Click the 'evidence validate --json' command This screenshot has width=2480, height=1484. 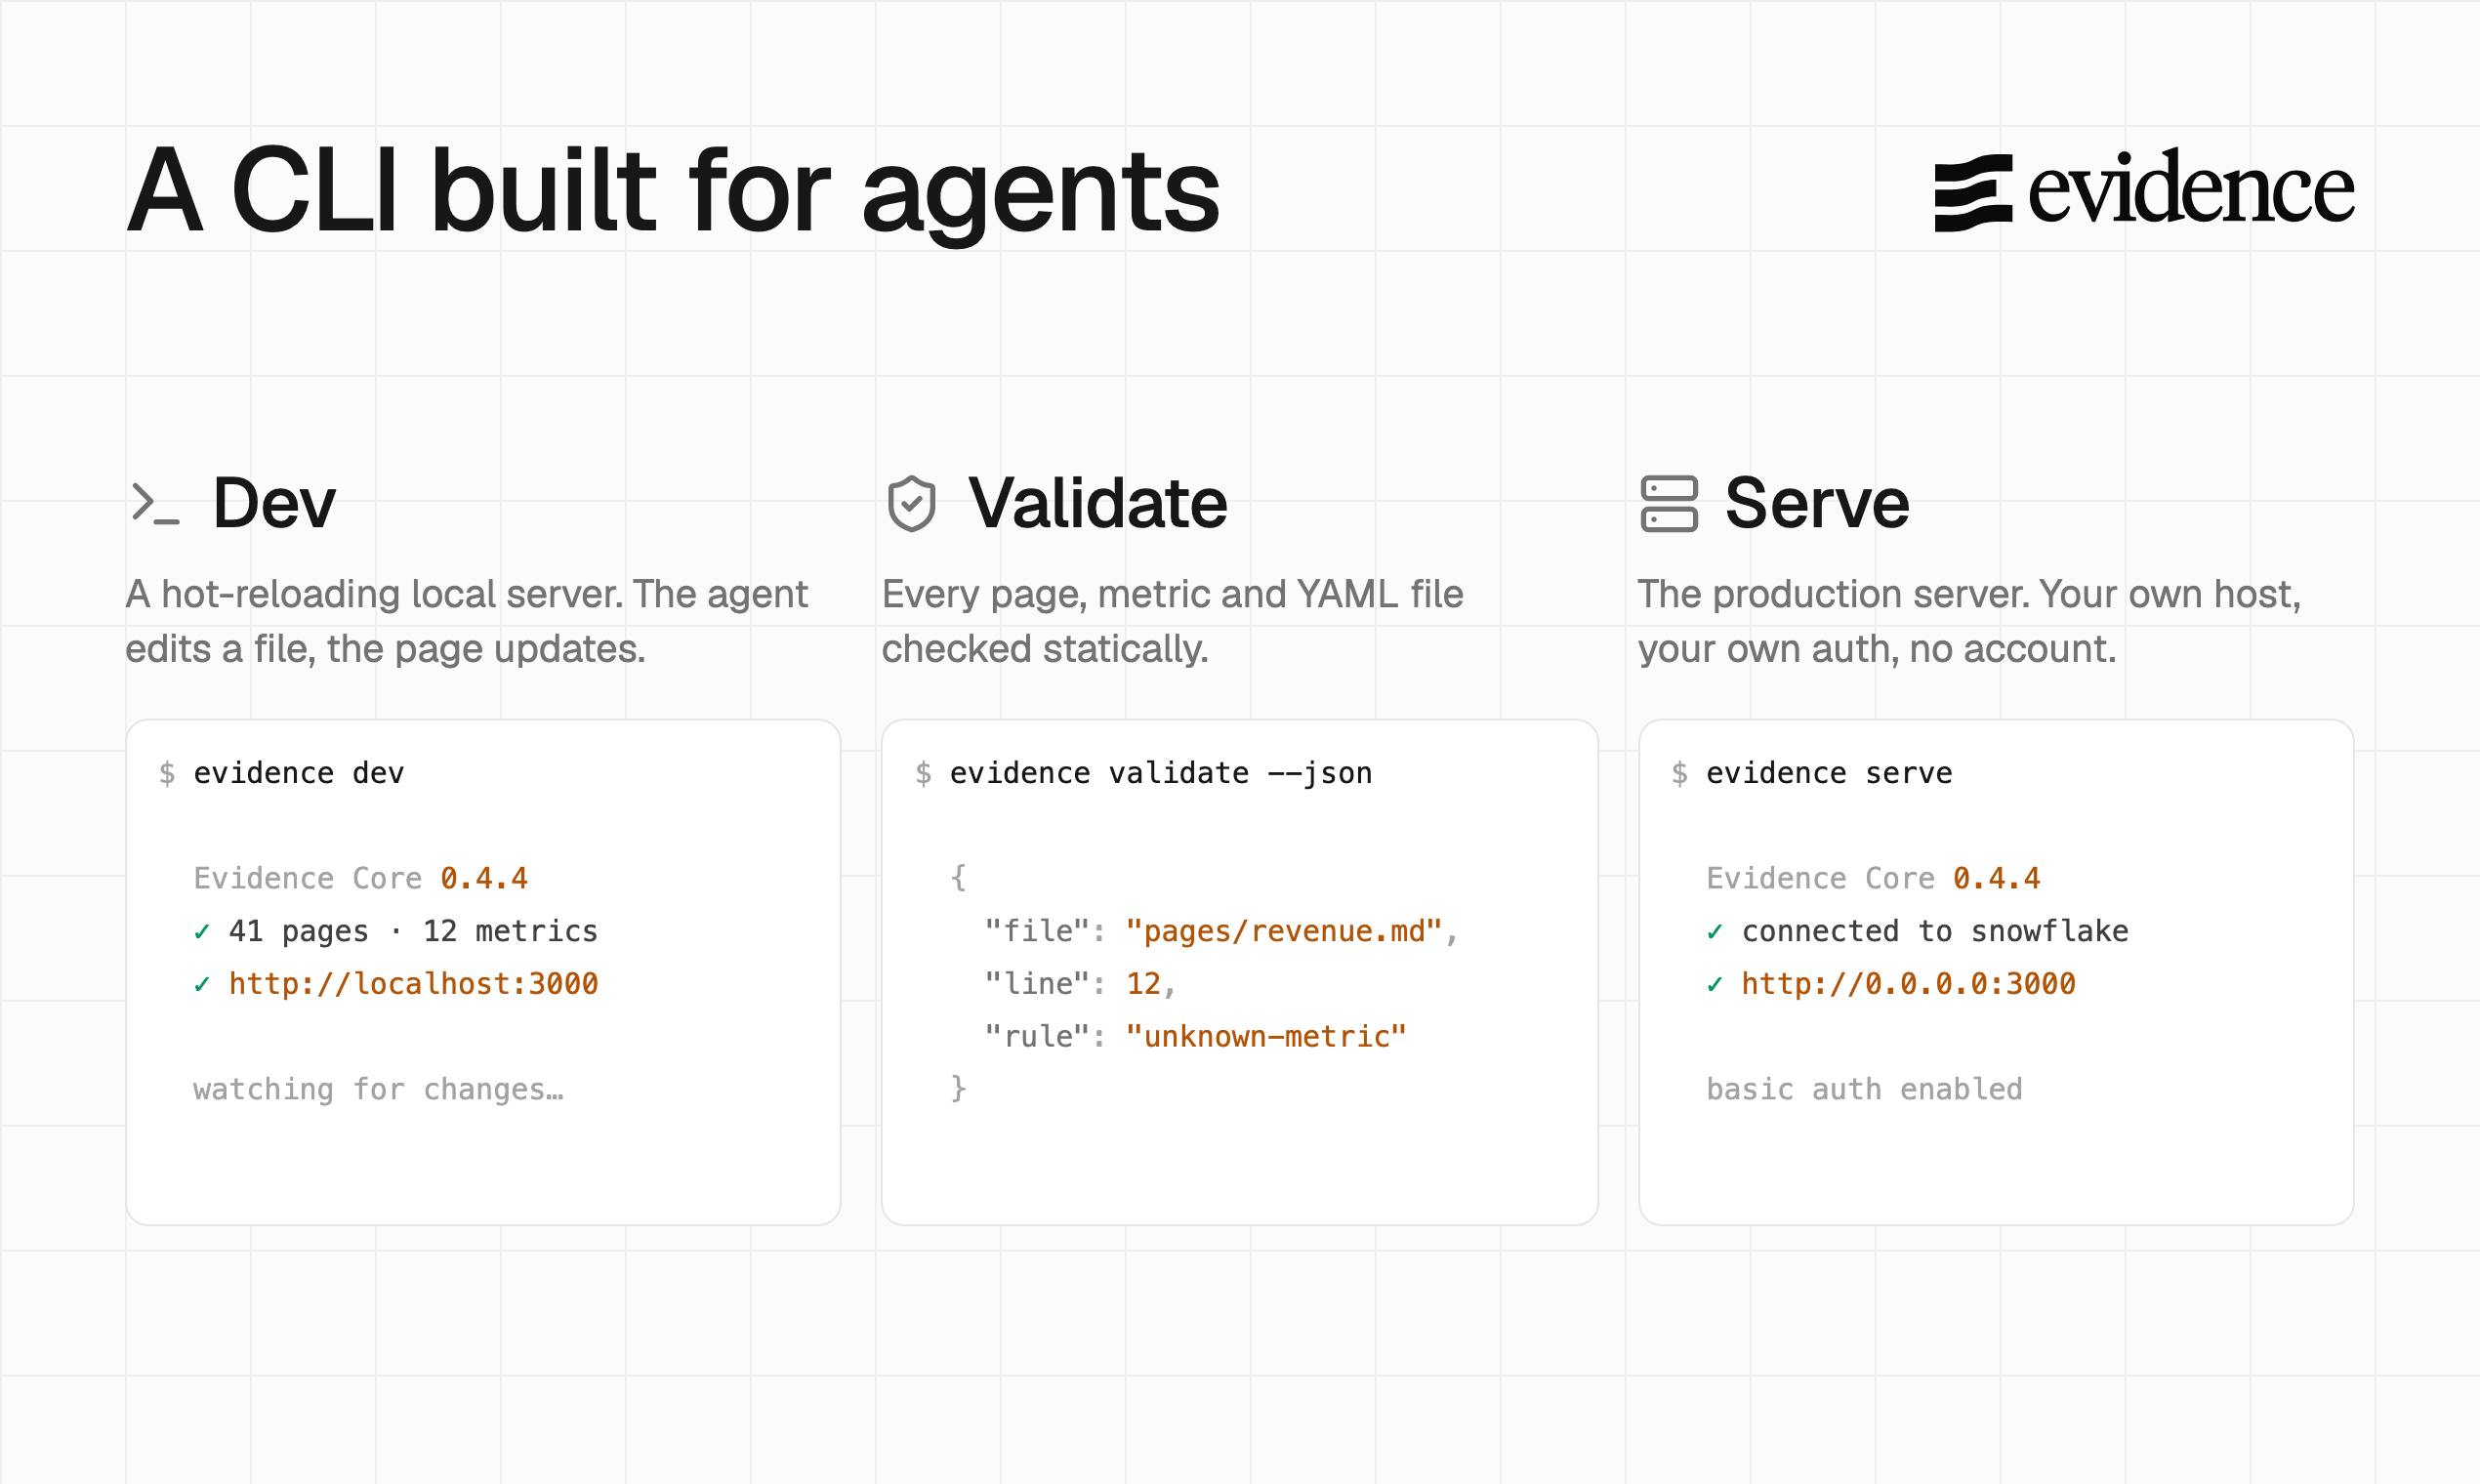(1161, 773)
